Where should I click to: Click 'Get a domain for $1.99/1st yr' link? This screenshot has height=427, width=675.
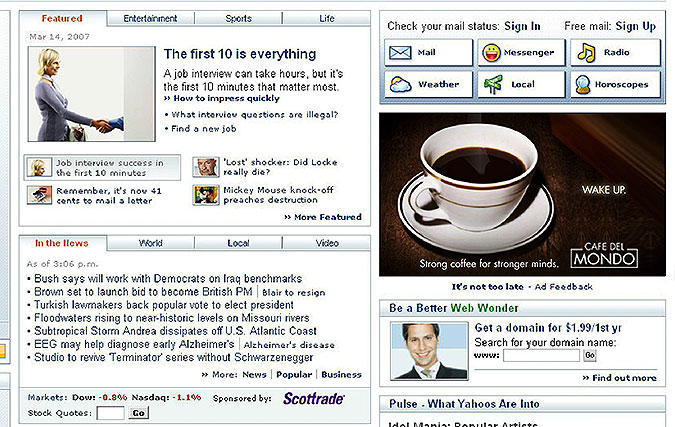[x=548, y=328]
